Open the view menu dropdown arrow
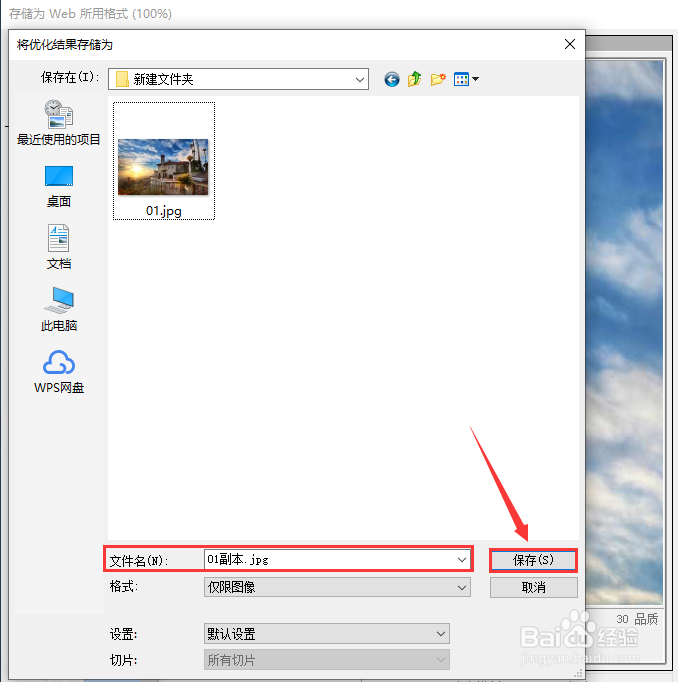The image size is (678, 682). point(475,79)
